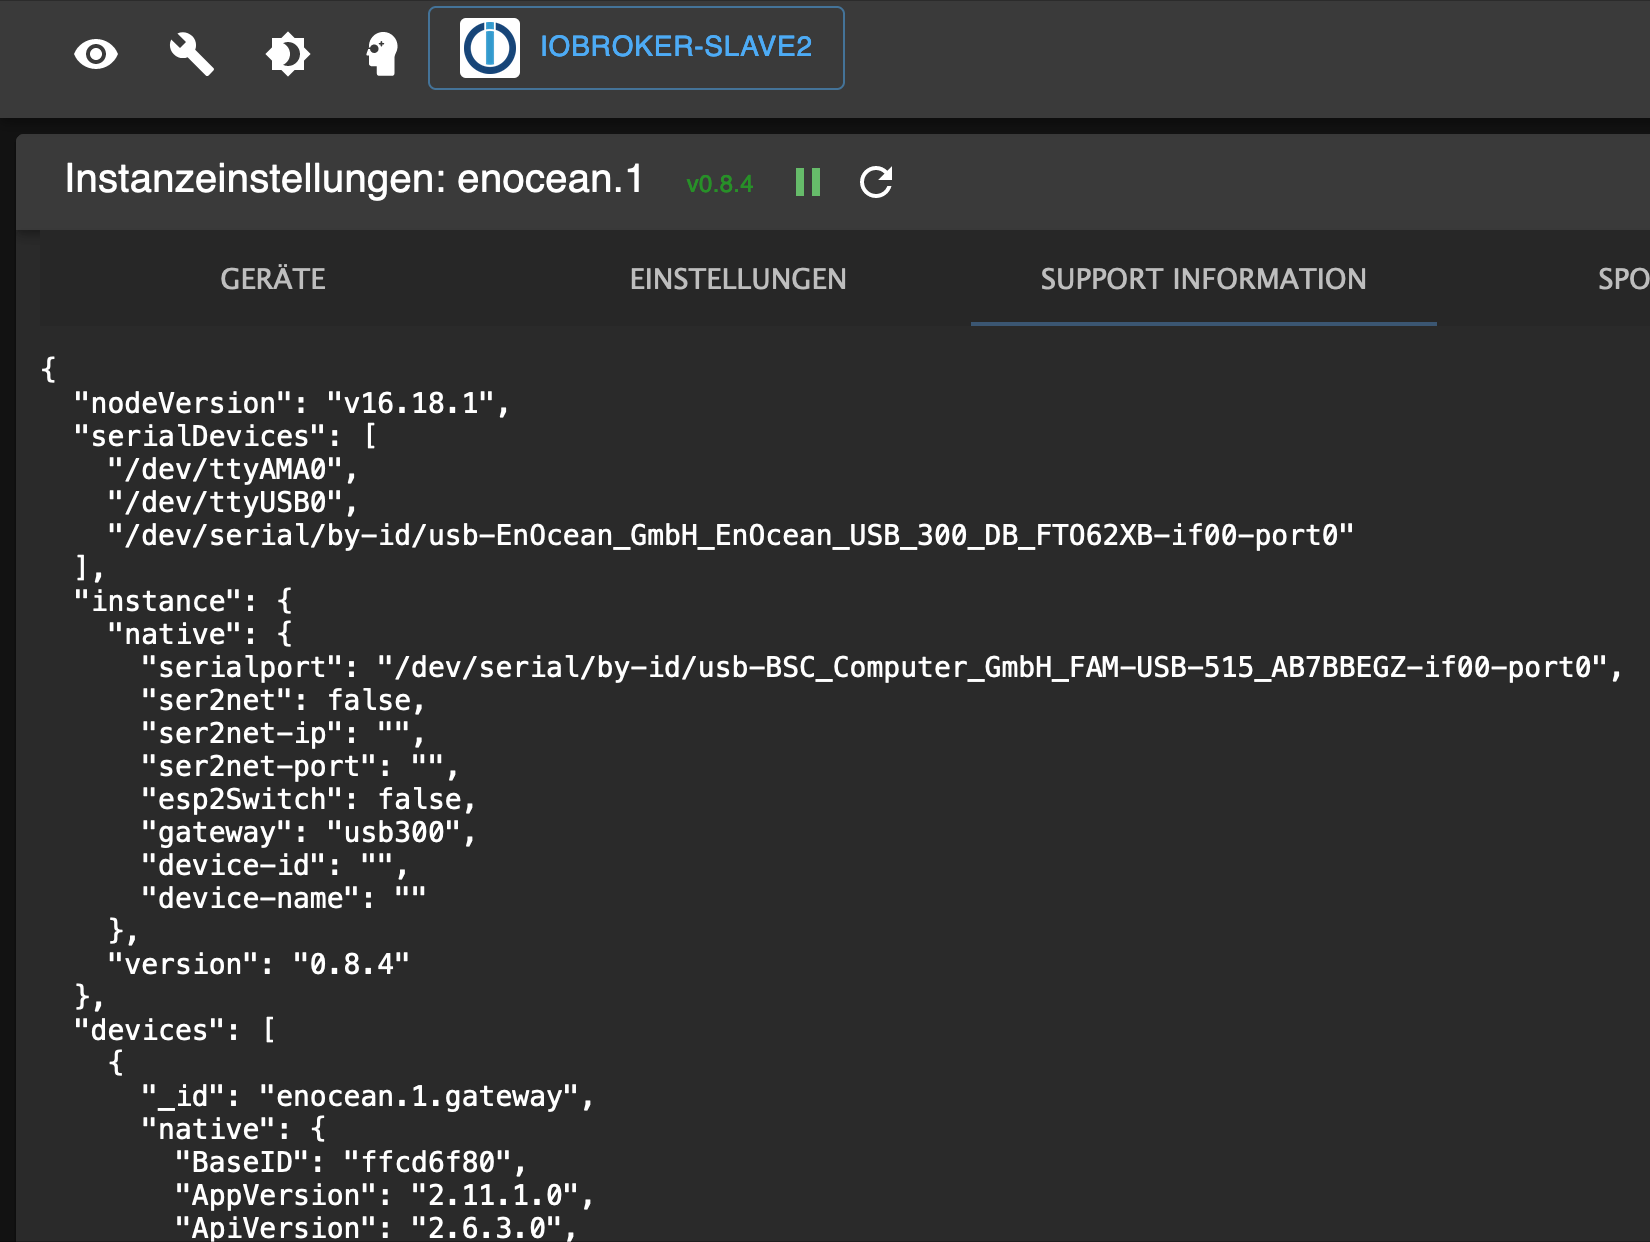Click the "esp2Switch": false line

click(x=309, y=799)
